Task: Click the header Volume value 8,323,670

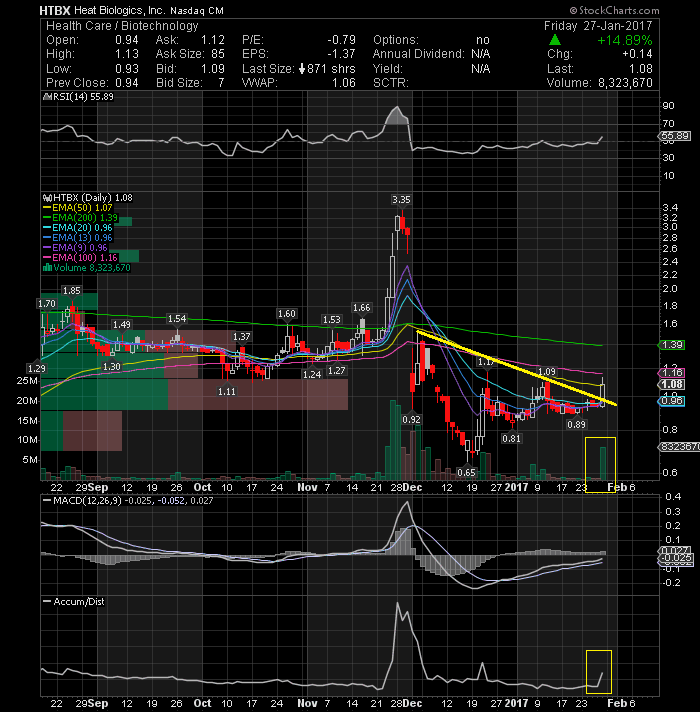Action: [625, 83]
